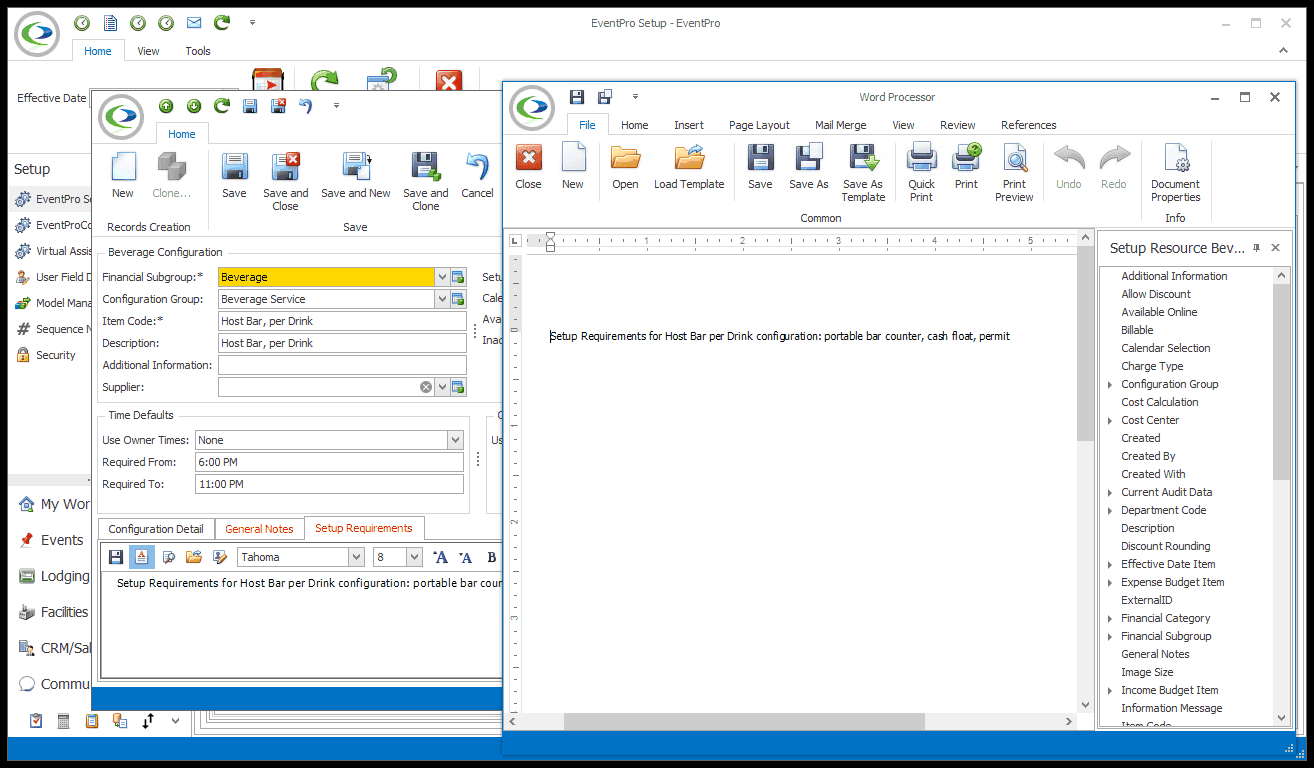Click the Grow Font icon in Setup Requirements toolbar
The width and height of the screenshot is (1314, 768).
(x=440, y=557)
